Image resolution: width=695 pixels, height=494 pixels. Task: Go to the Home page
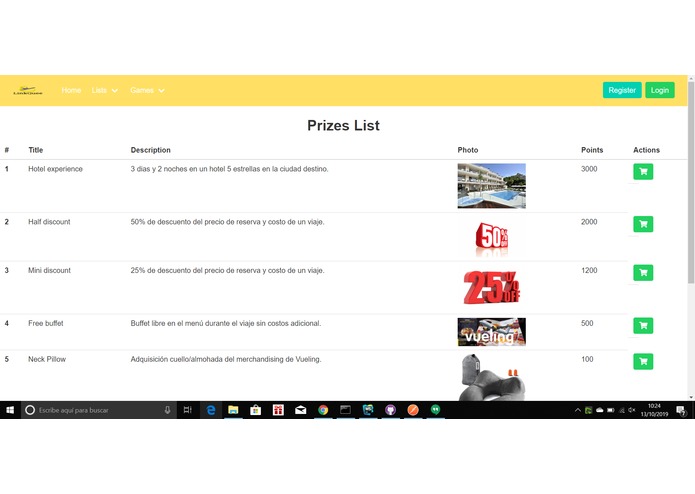coord(71,90)
